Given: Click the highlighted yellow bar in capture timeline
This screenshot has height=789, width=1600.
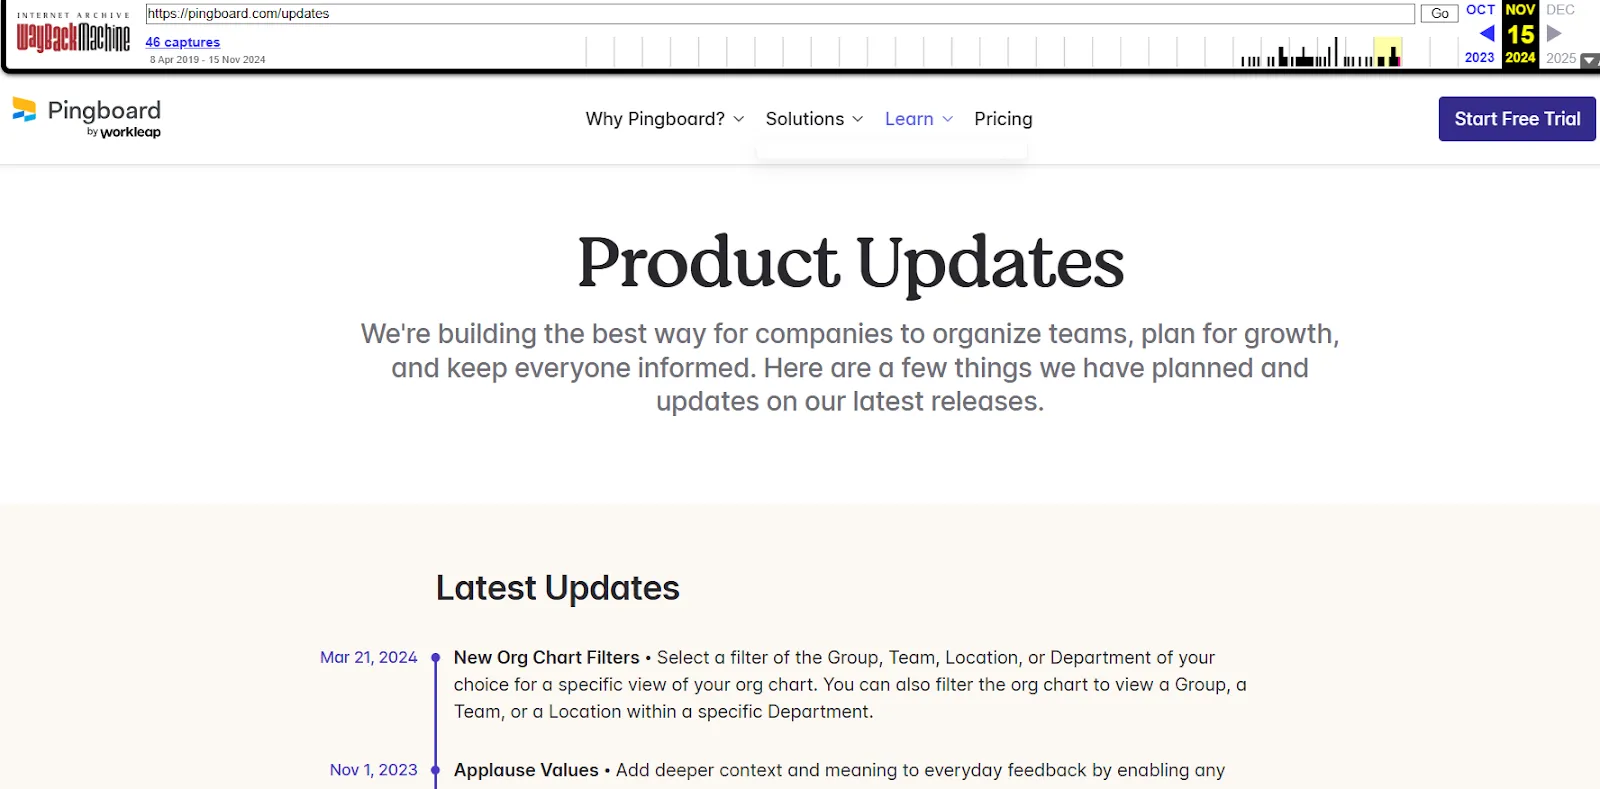Looking at the screenshot, I should (1388, 52).
